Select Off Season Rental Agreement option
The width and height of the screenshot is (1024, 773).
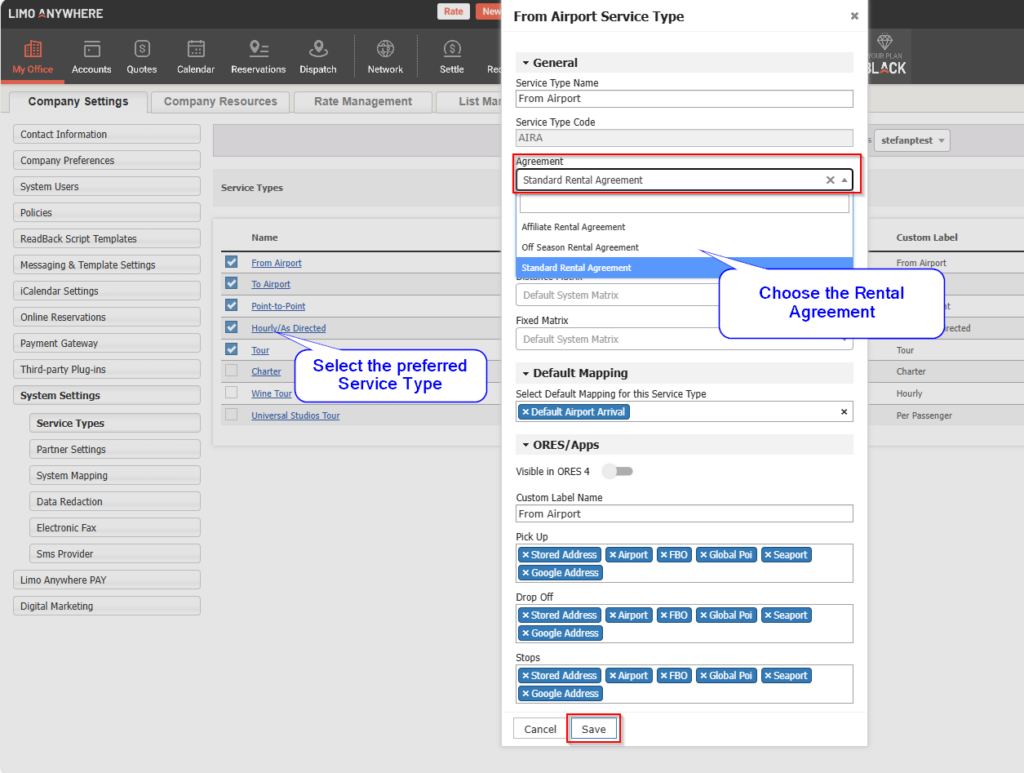(x=580, y=247)
